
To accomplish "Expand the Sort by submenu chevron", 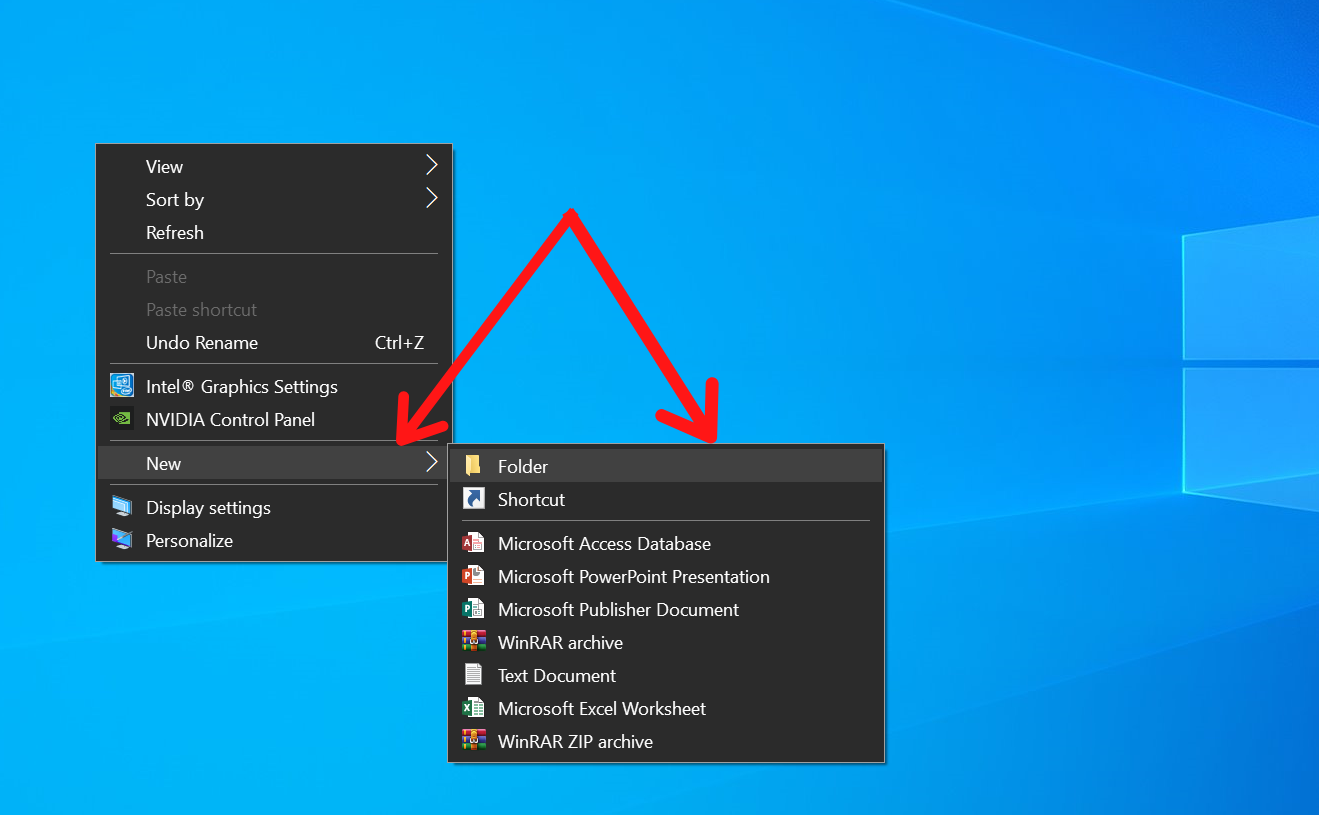I will [431, 197].
